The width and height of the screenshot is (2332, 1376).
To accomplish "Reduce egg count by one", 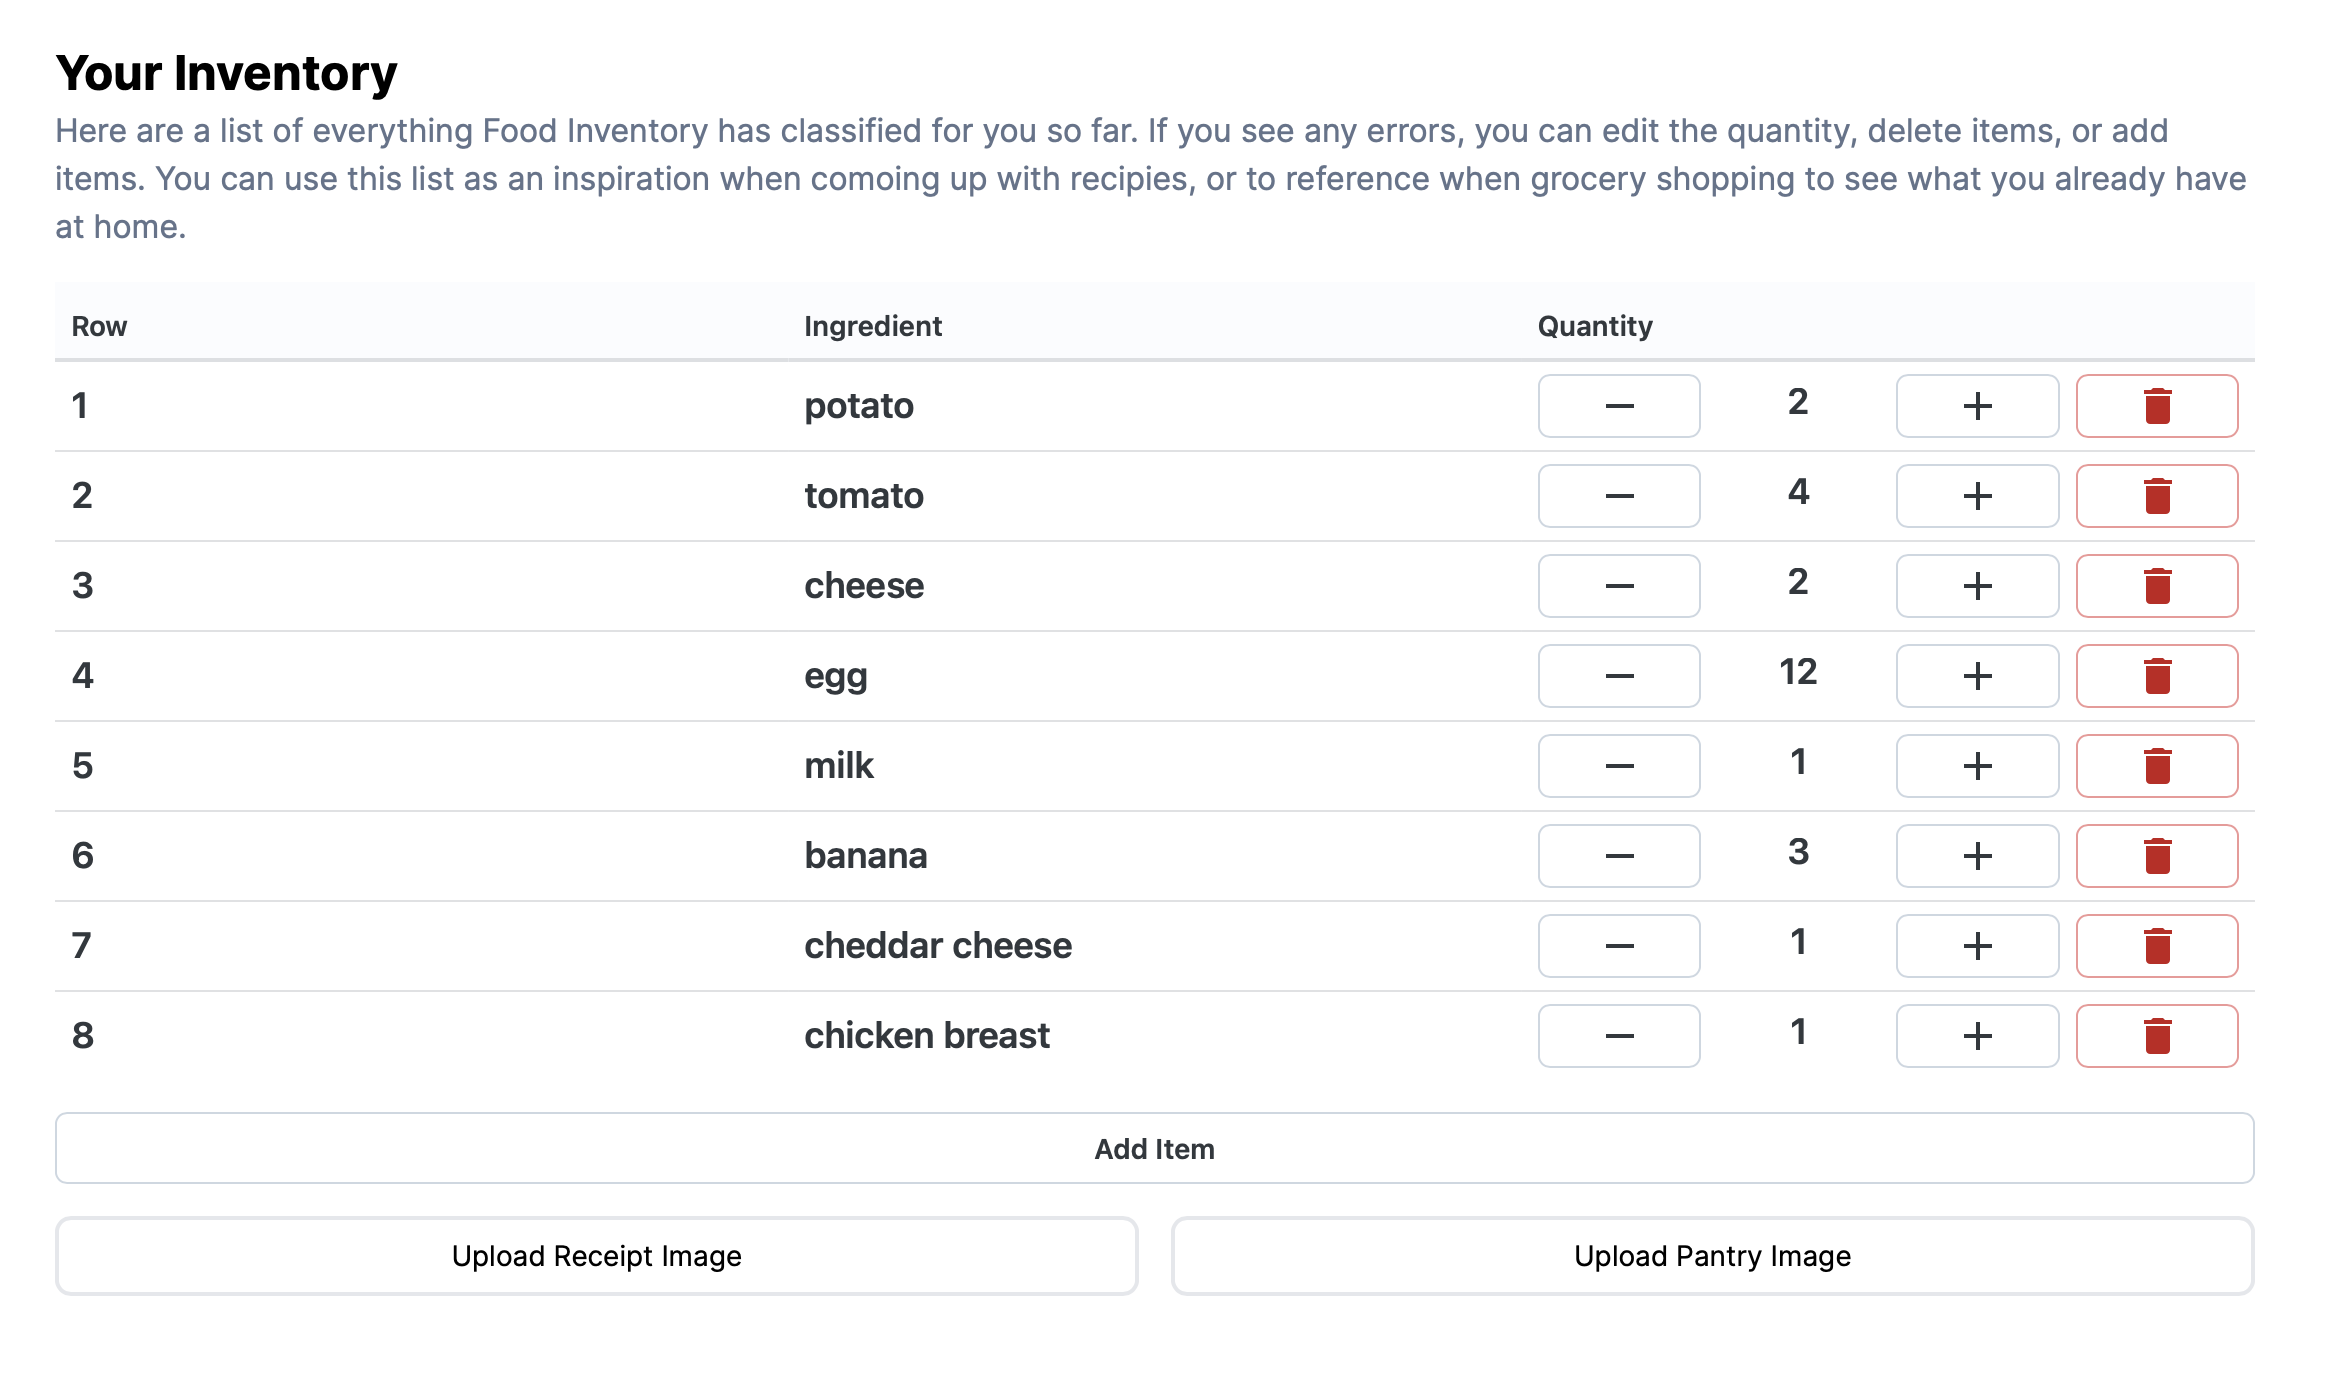I will 1619,676.
